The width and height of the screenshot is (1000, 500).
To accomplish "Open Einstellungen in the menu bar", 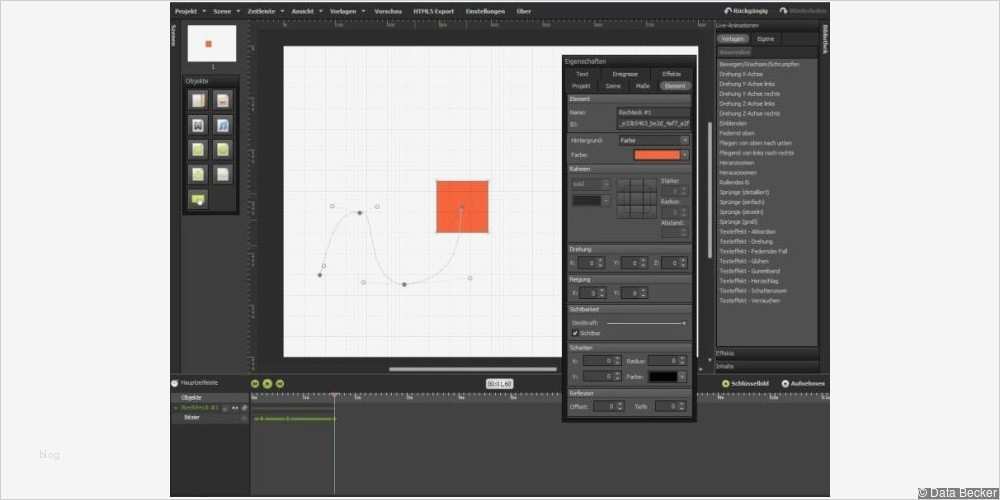I will [x=485, y=11].
